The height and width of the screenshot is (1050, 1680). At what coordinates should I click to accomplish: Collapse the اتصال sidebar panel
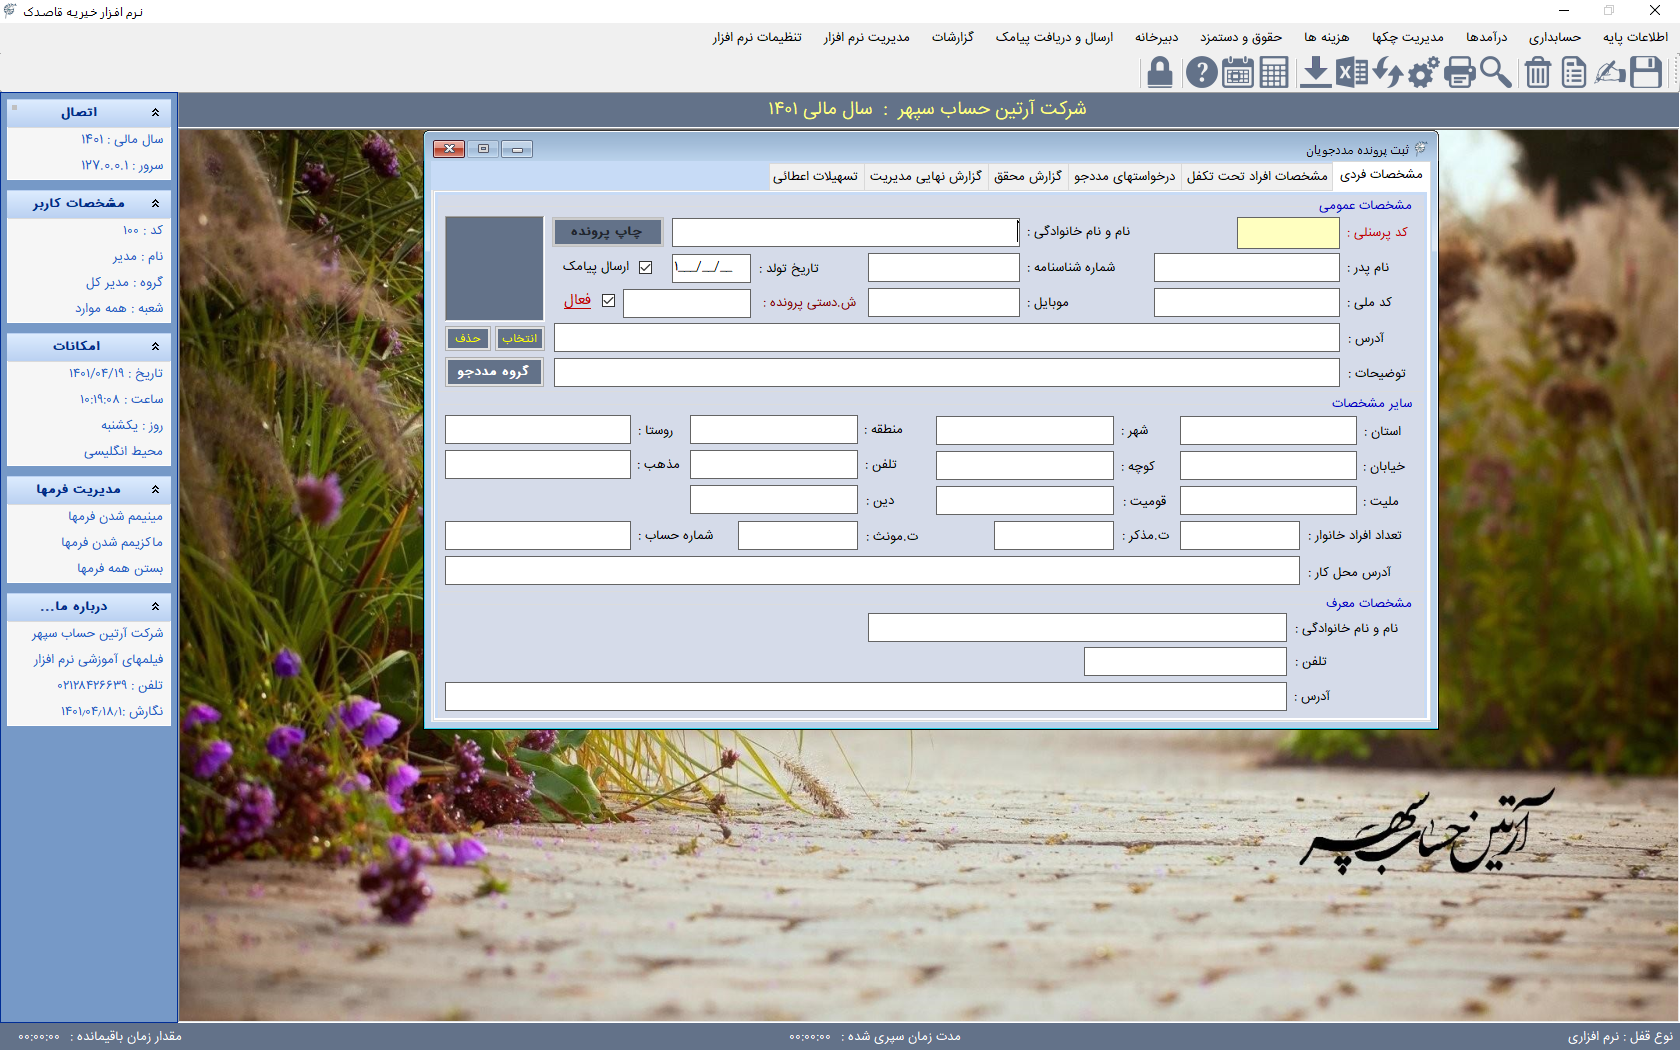click(x=155, y=112)
